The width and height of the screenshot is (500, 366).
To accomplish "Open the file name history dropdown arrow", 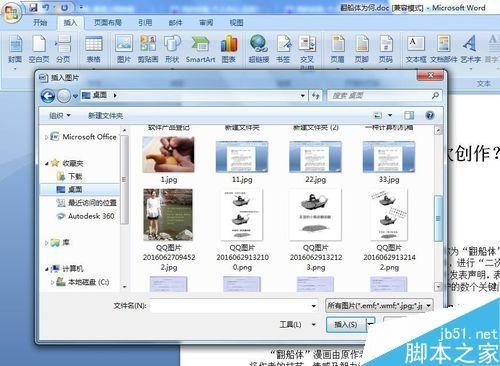I will point(313,306).
